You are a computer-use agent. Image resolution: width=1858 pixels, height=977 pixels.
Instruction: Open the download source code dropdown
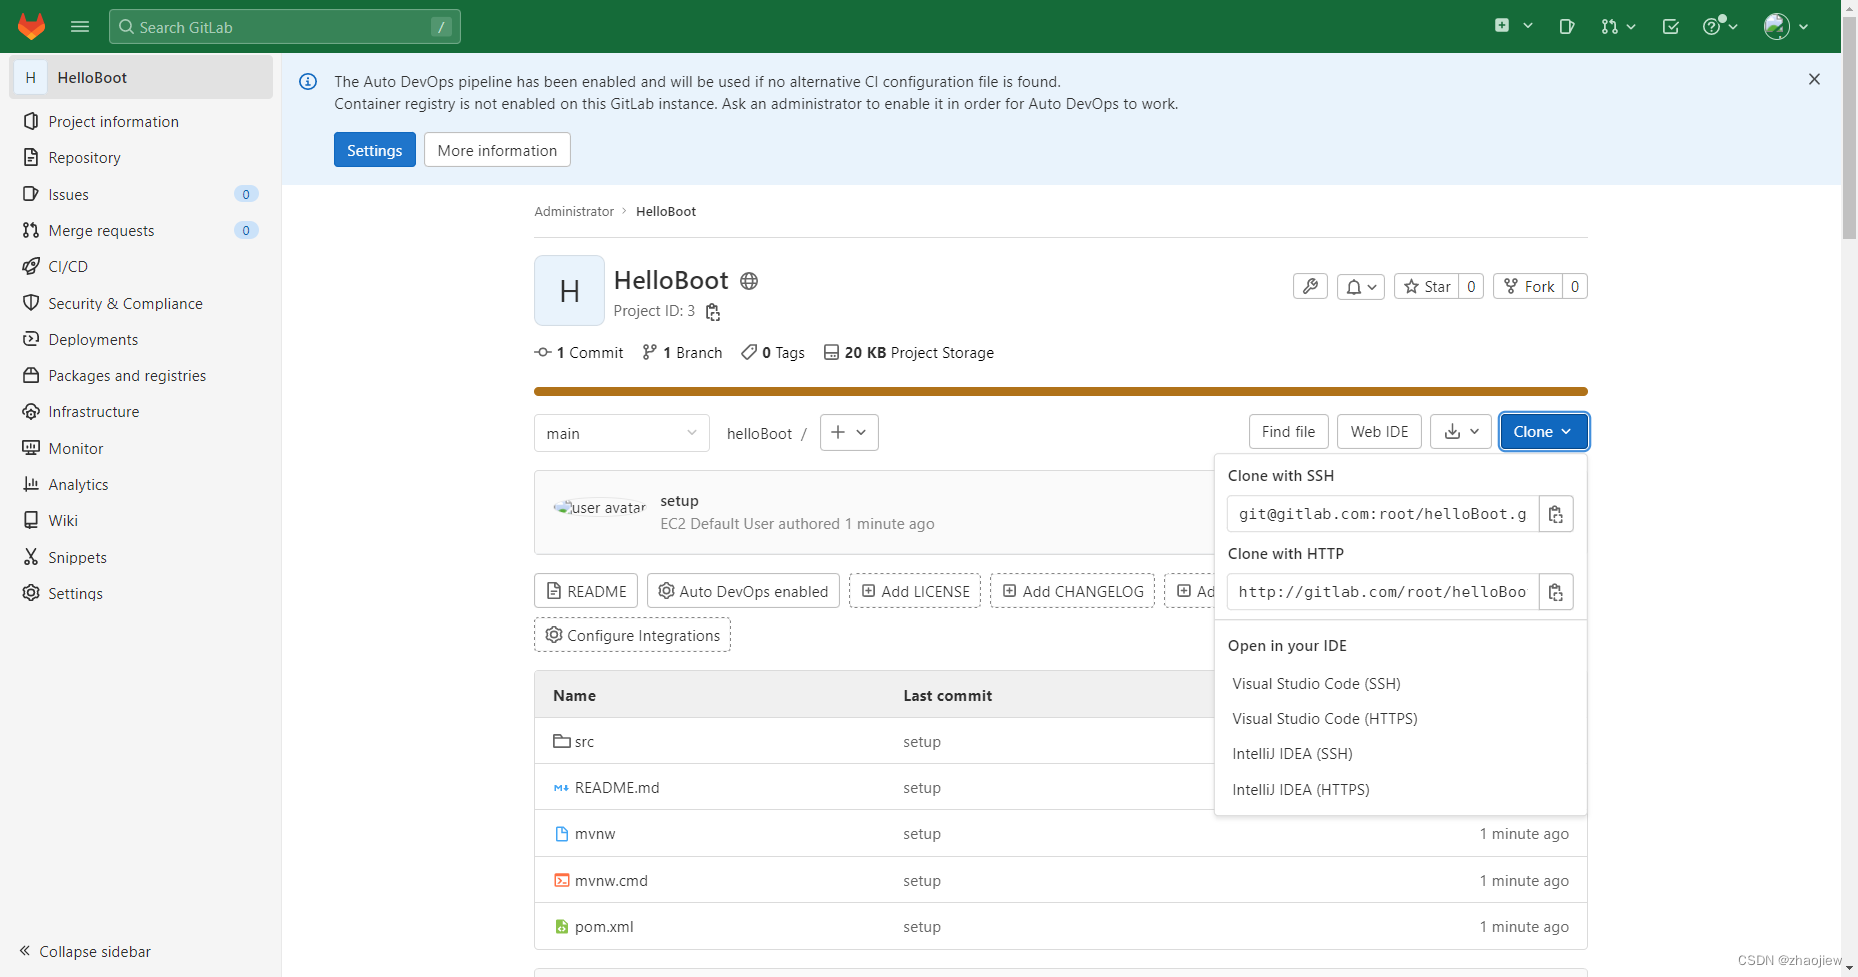click(1461, 431)
